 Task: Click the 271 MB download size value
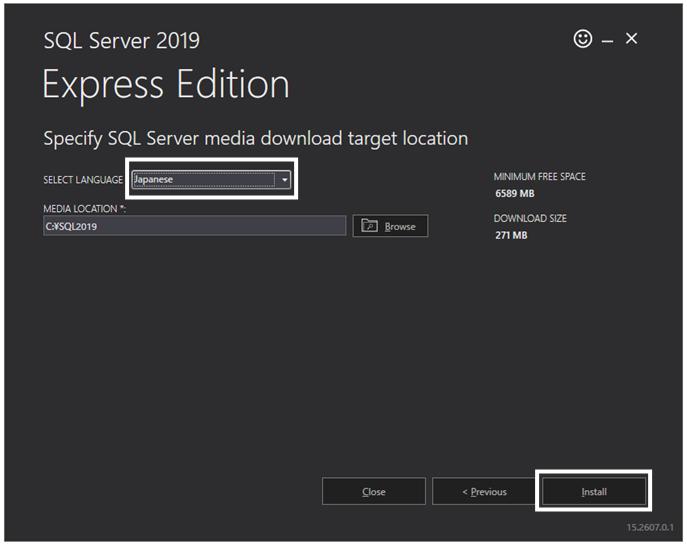tap(511, 235)
